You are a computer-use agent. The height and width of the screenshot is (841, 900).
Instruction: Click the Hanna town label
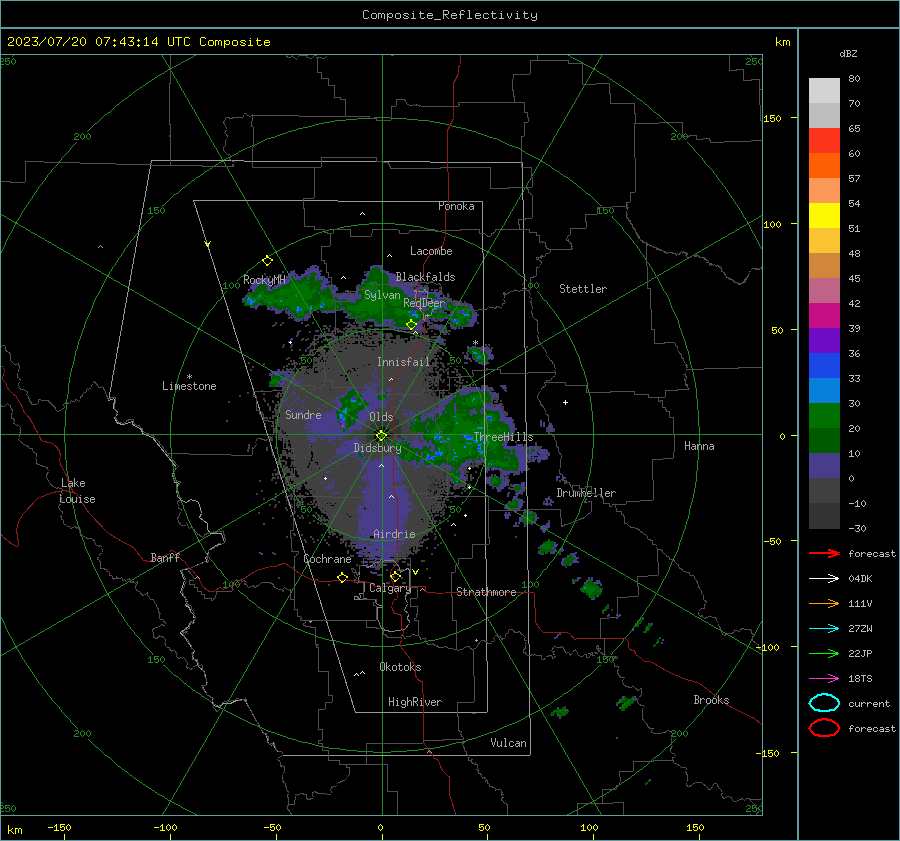(699, 446)
